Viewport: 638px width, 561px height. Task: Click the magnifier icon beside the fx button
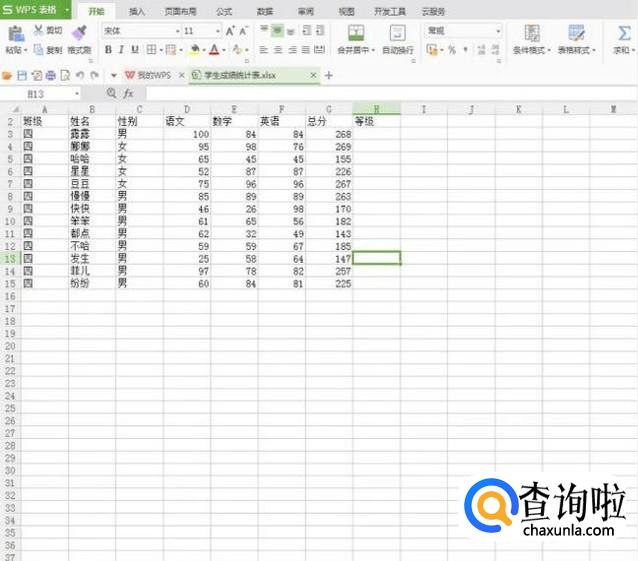point(111,93)
